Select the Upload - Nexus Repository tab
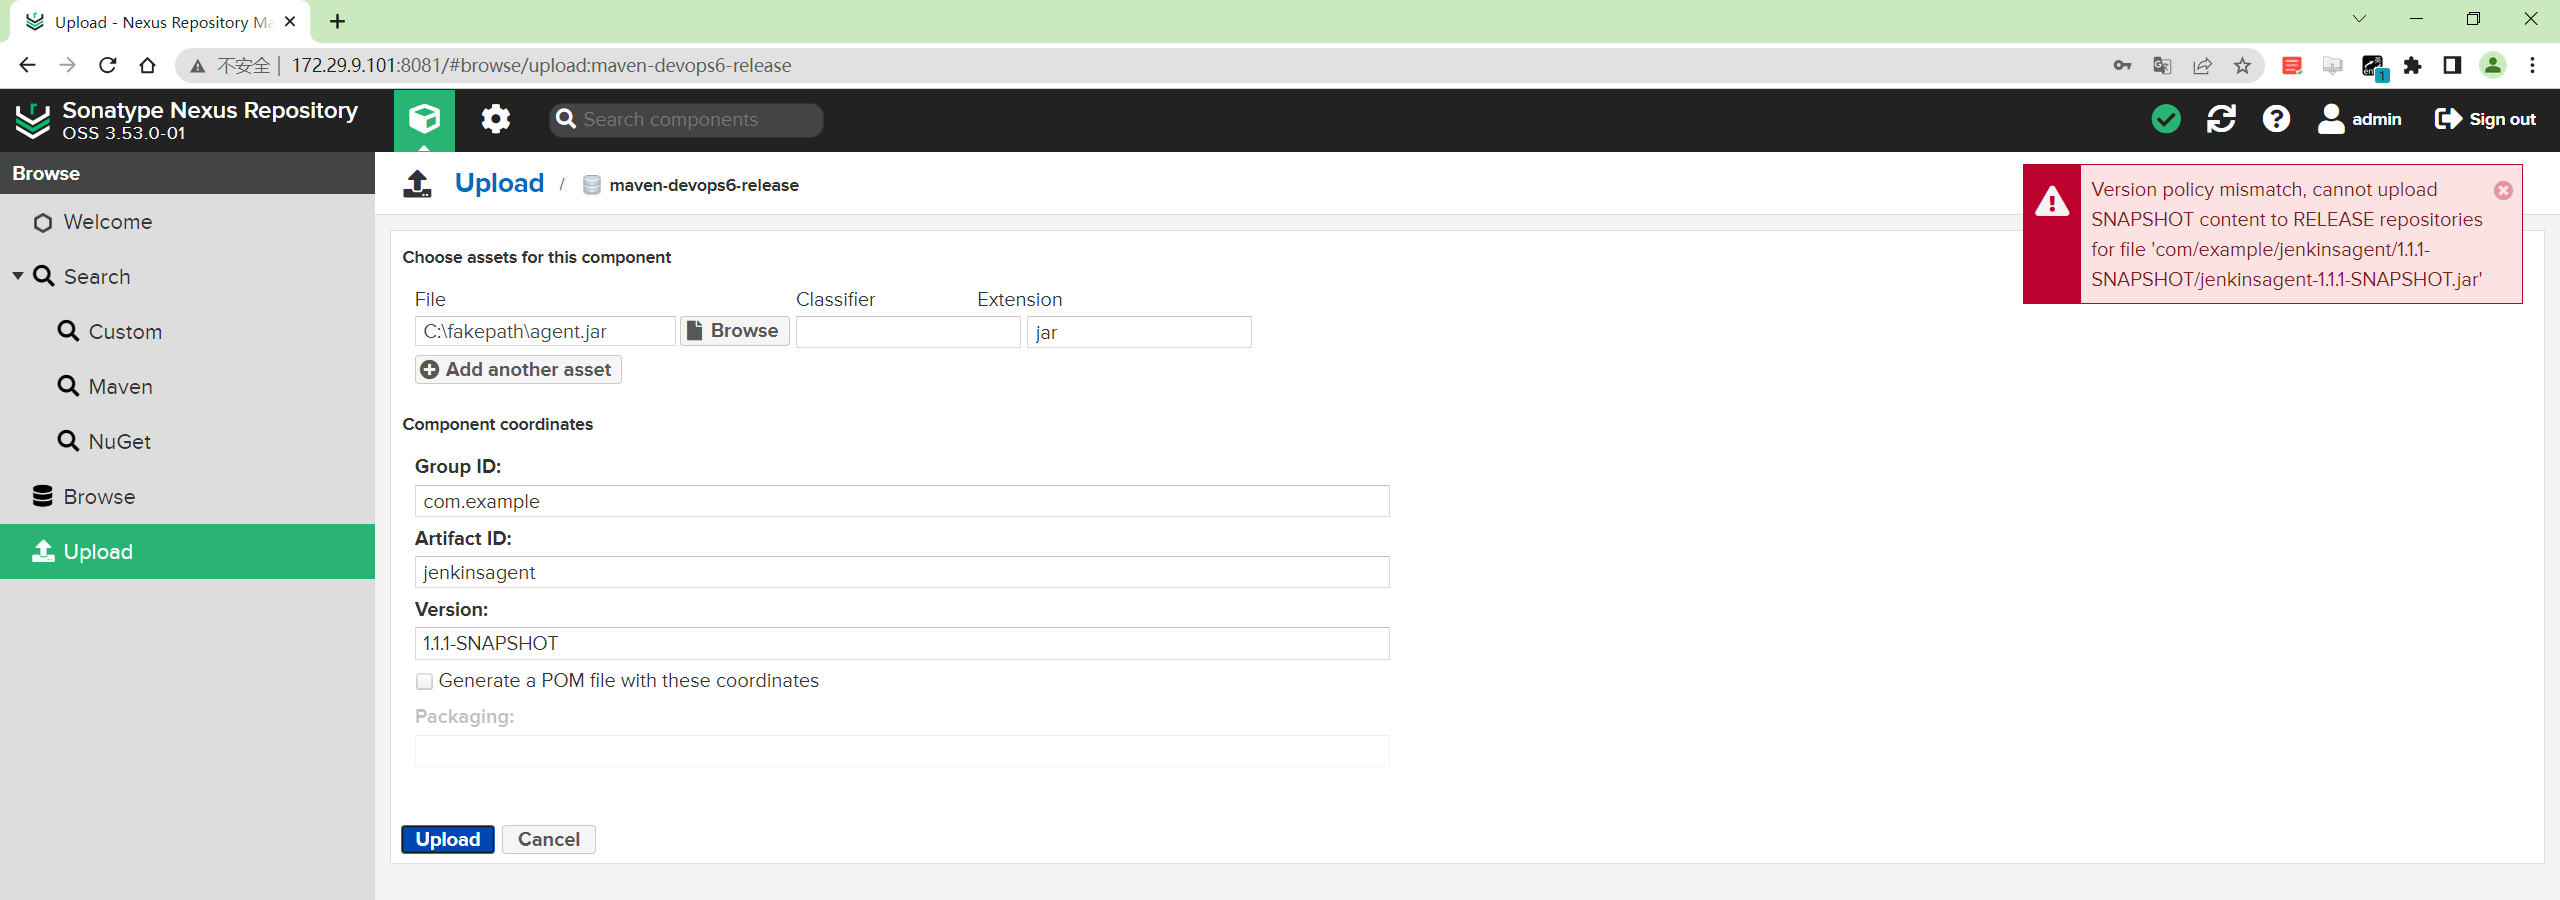 pyautogui.click(x=160, y=22)
